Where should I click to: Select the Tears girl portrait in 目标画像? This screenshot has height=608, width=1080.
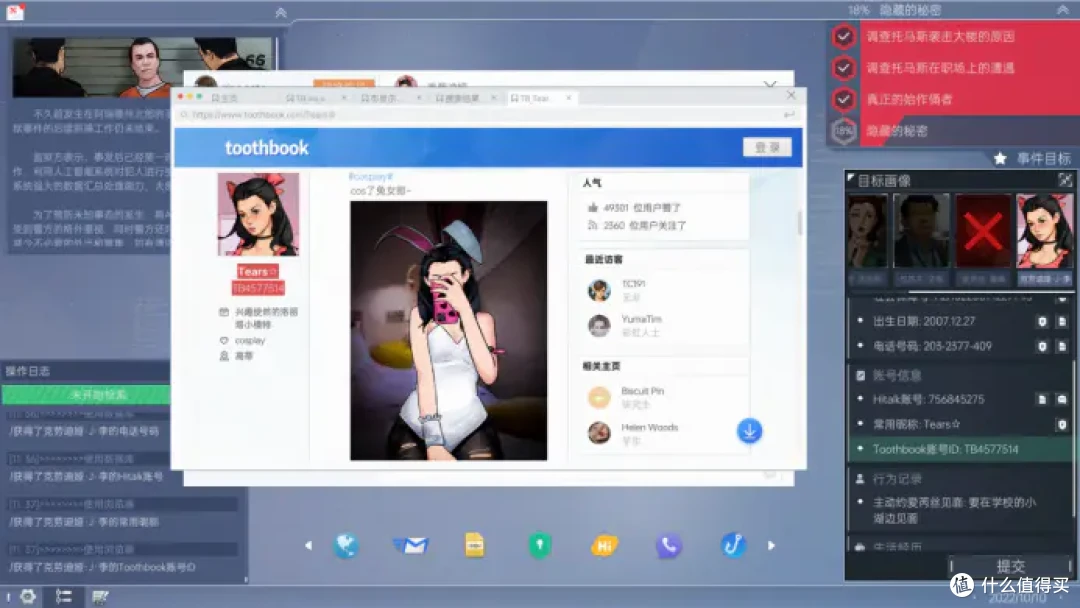point(1044,231)
